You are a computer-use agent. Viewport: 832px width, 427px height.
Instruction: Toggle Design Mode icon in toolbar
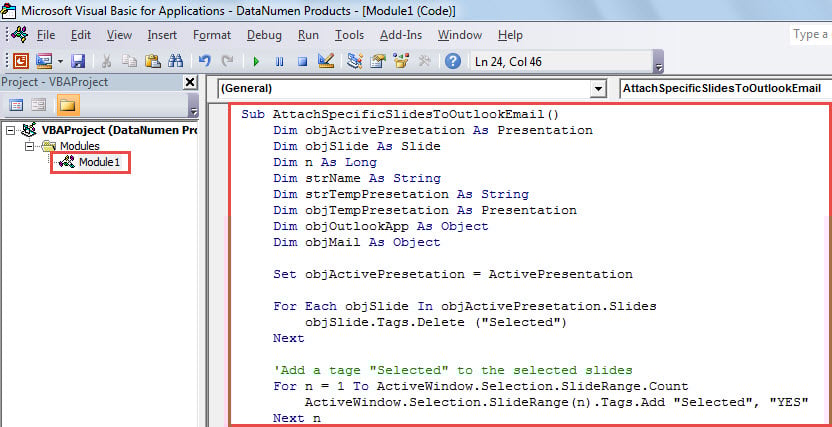point(324,61)
